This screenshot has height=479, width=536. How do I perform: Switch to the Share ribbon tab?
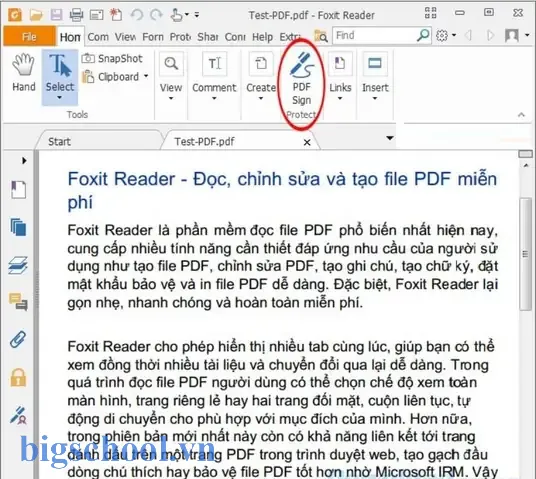pyautogui.click(x=207, y=37)
